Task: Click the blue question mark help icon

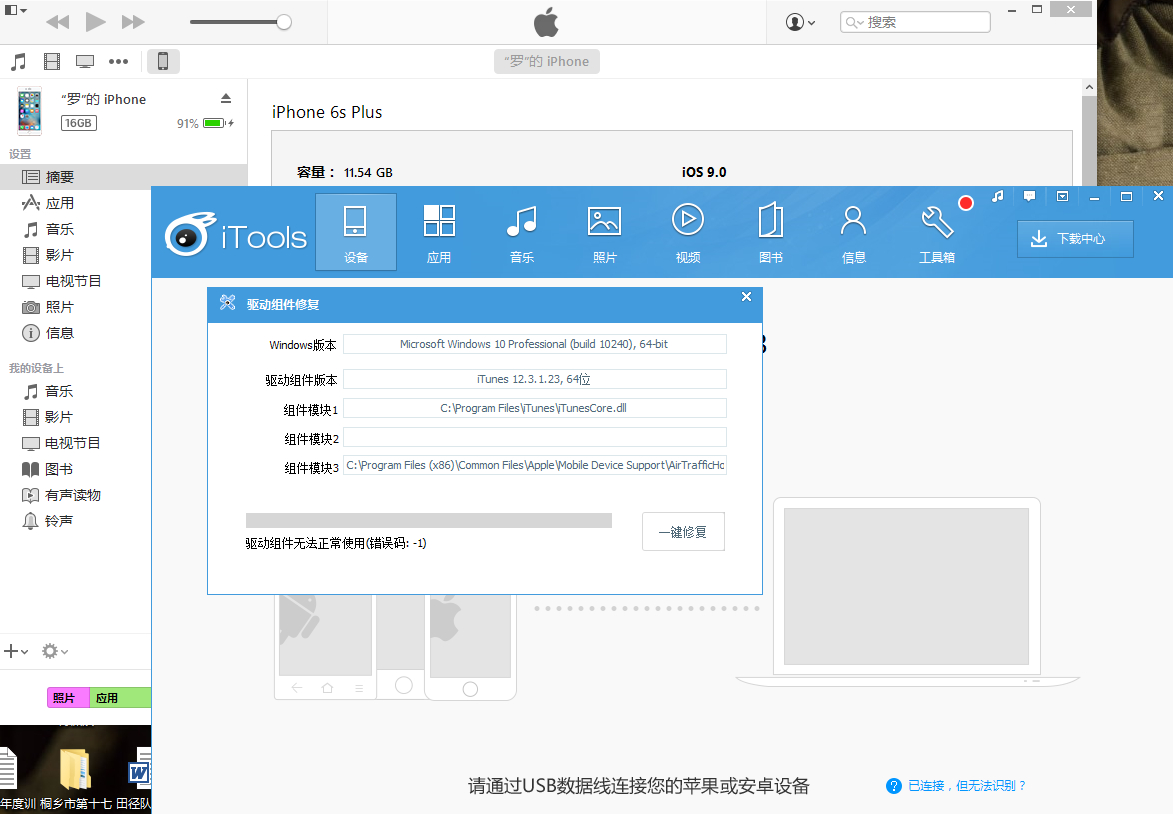Action: coord(893,786)
